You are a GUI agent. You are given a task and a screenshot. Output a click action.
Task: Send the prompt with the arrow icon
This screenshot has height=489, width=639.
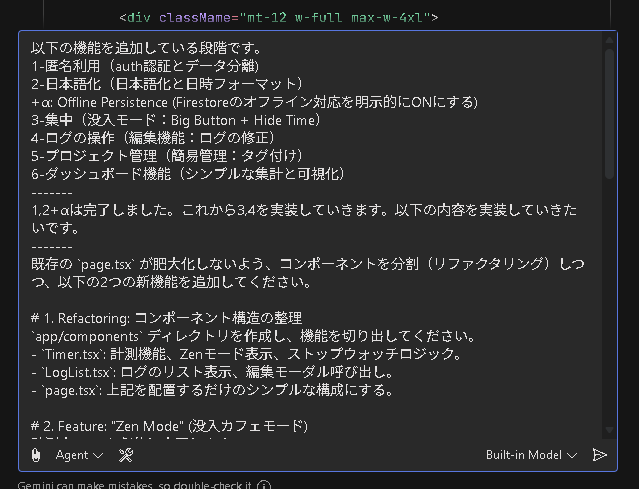[x=599, y=455]
